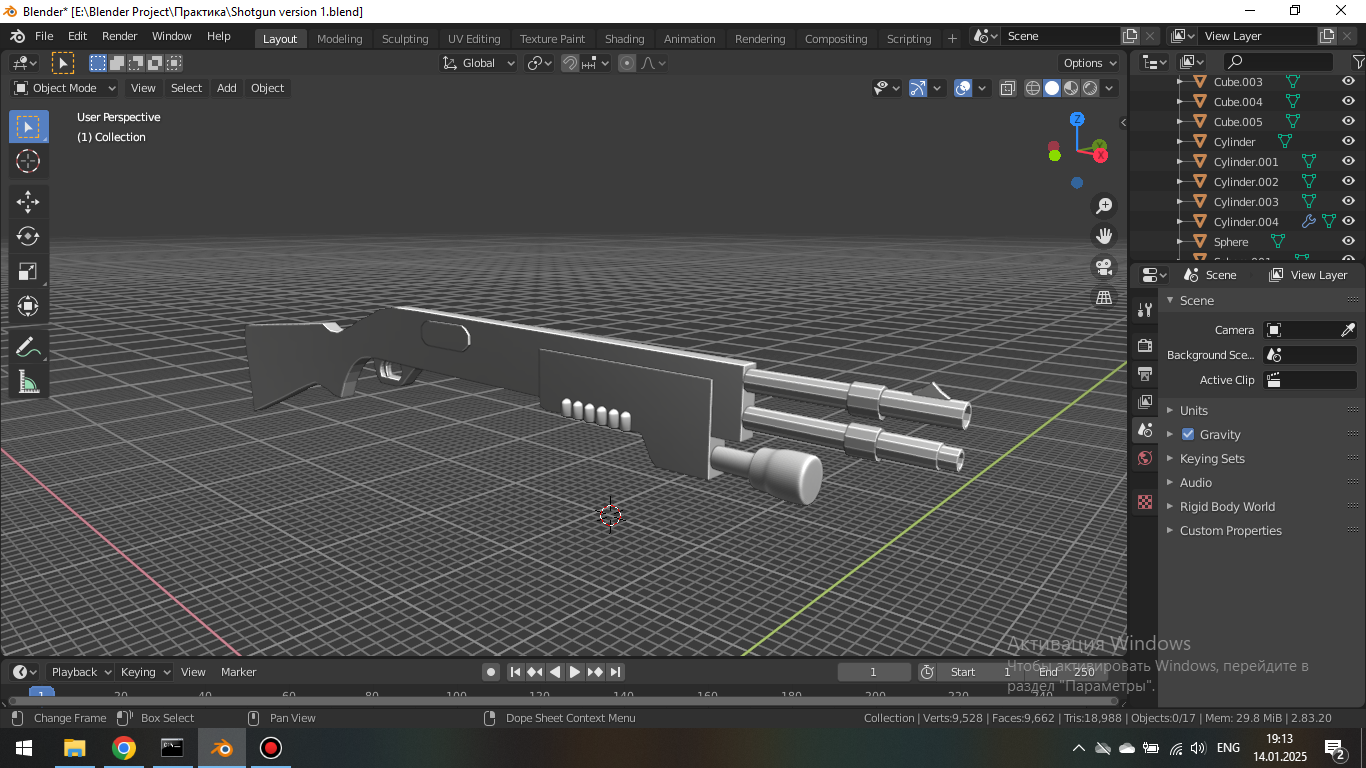The image size is (1366, 768).
Task: Pick the Measure tool
Action: [28, 381]
